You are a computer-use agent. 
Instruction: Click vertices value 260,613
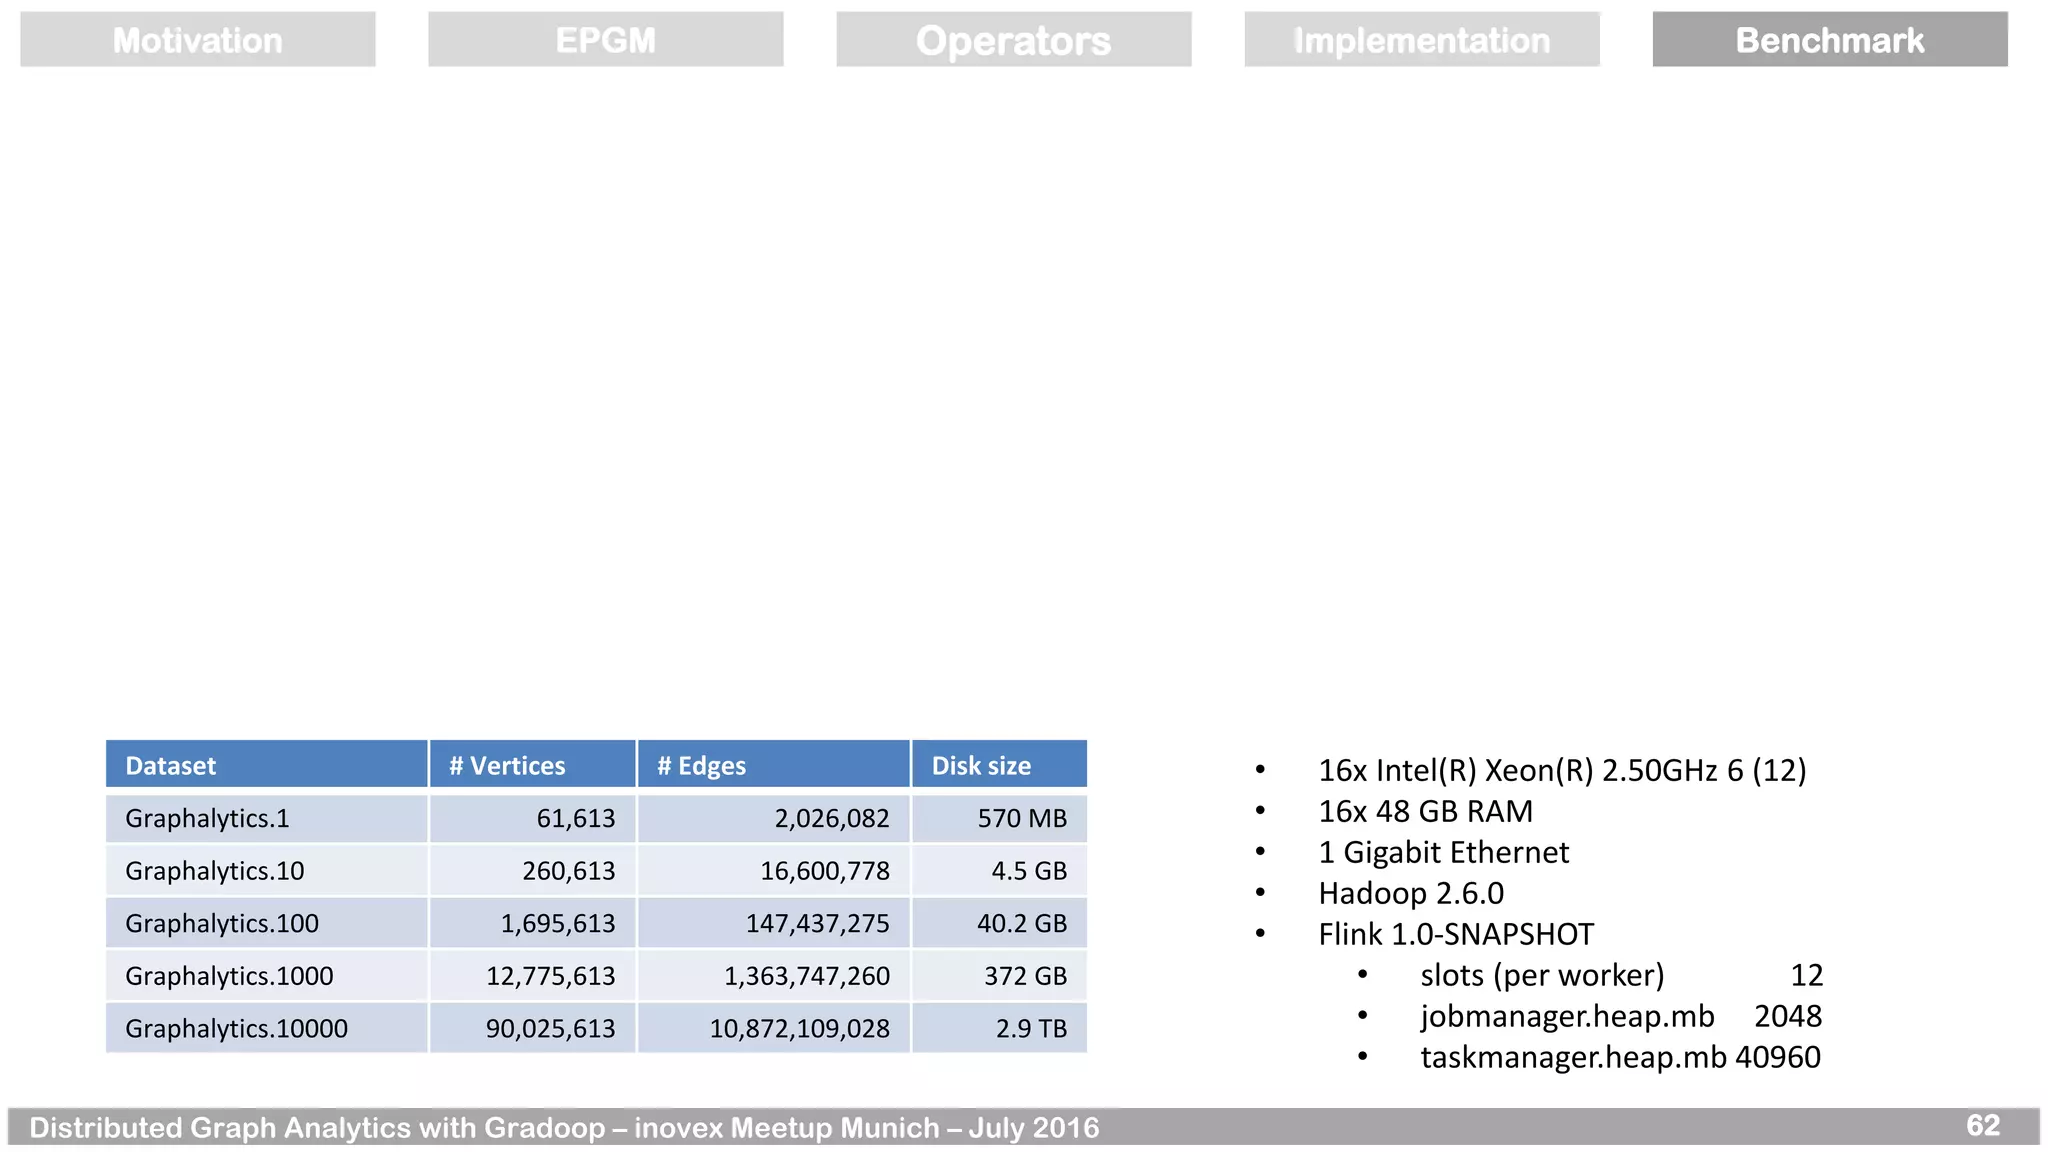tap(533, 871)
